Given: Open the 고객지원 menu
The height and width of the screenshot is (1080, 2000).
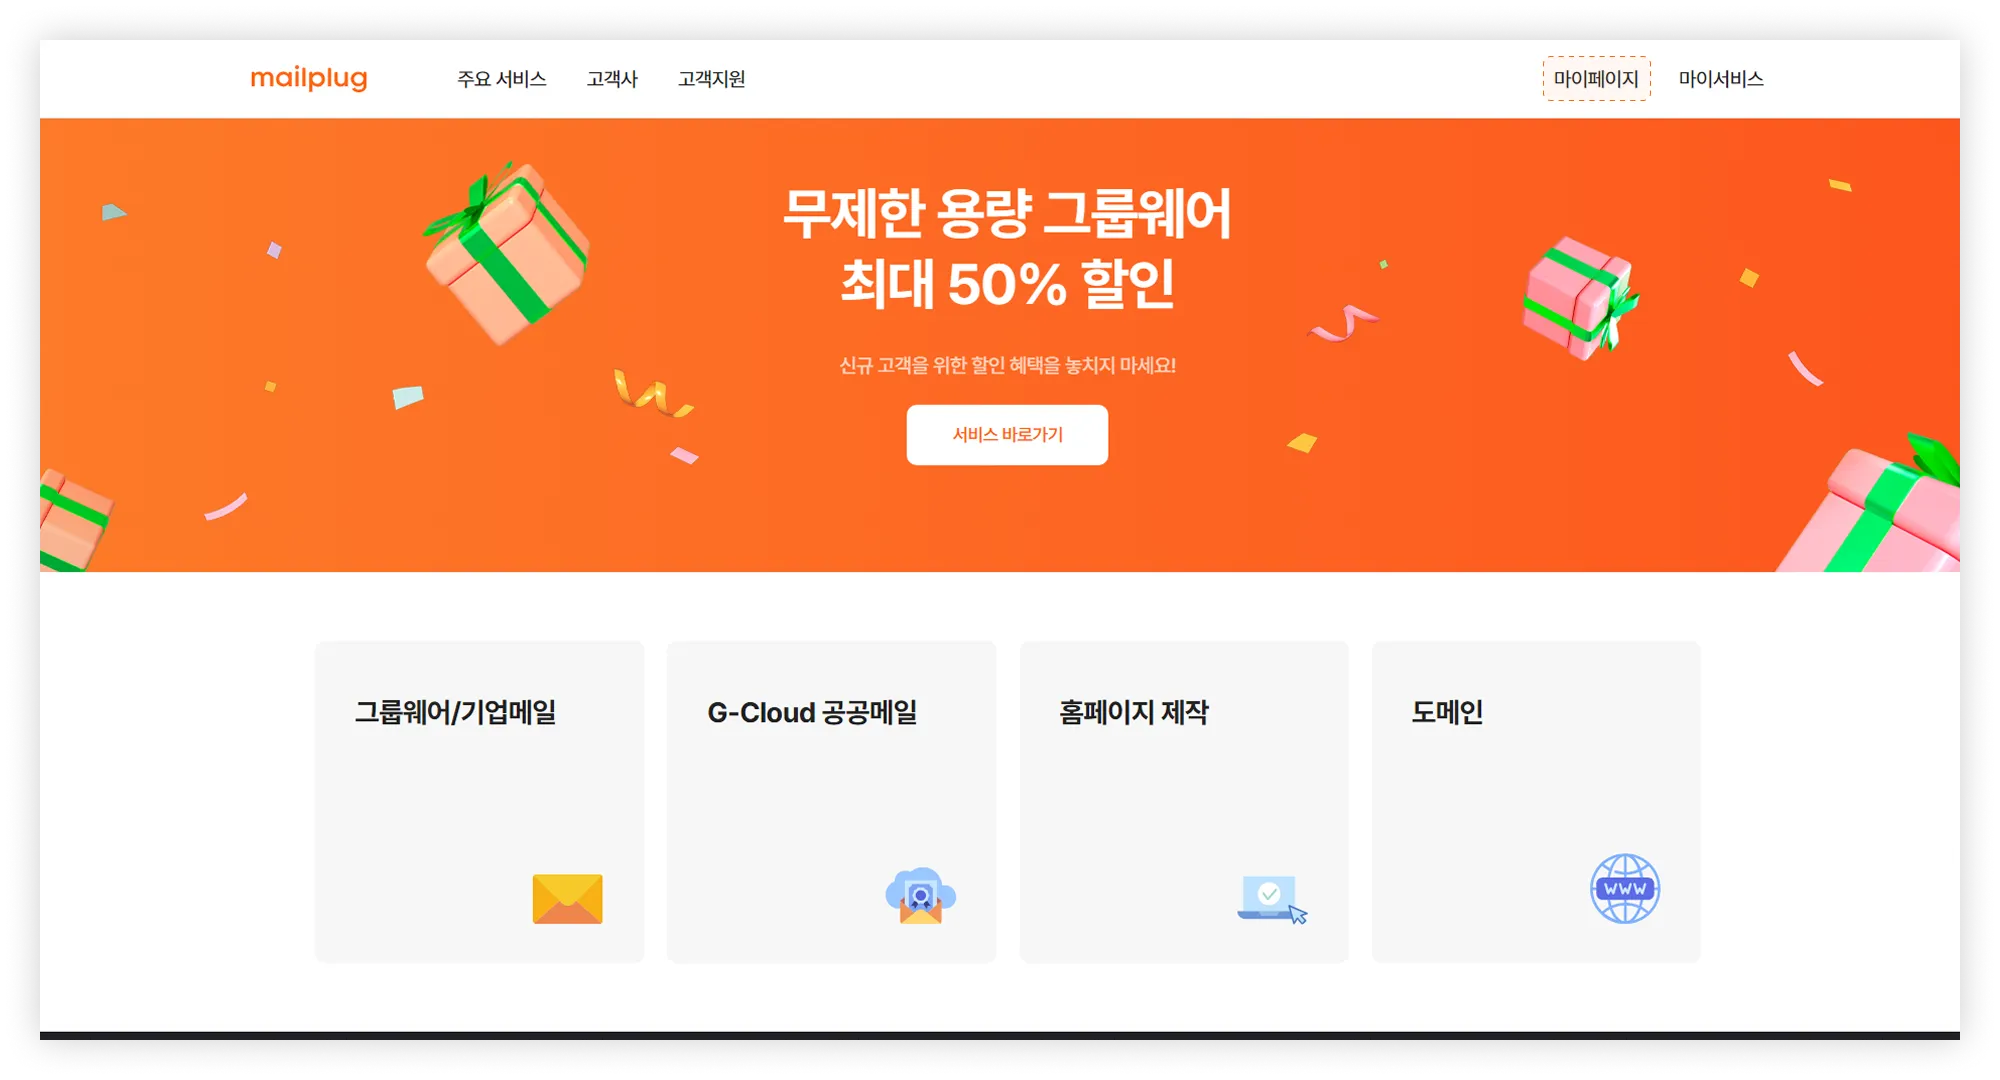Looking at the screenshot, I should (x=712, y=79).
